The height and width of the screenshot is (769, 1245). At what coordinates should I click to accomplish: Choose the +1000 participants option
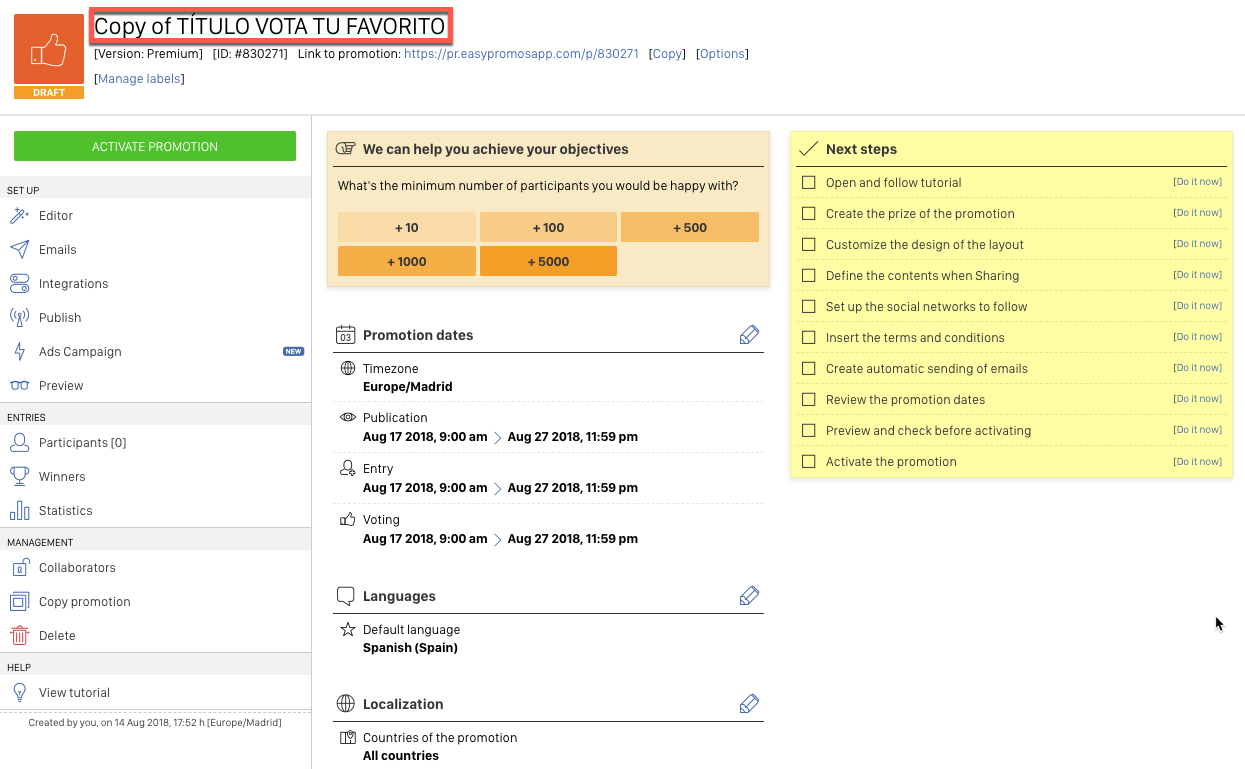[406, 261]
